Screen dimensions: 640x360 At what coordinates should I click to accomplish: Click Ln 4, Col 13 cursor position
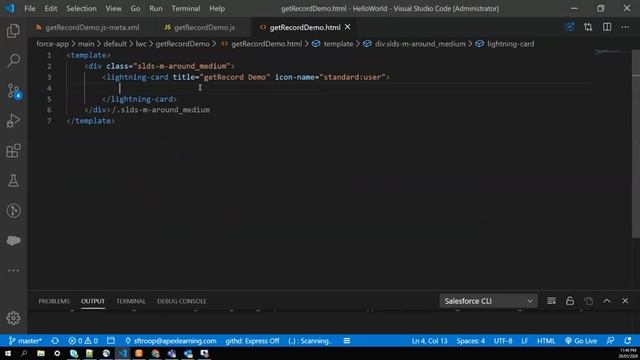pos(429,341)
